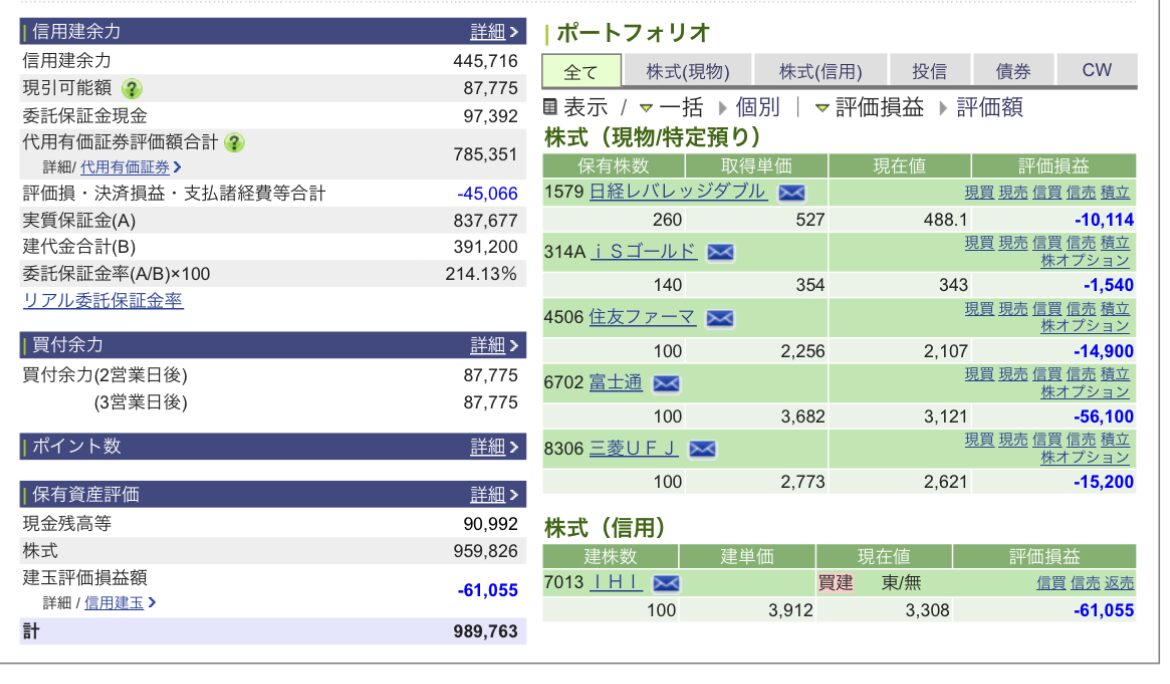Open the help icon beside 現引可能額

(132, 88)
